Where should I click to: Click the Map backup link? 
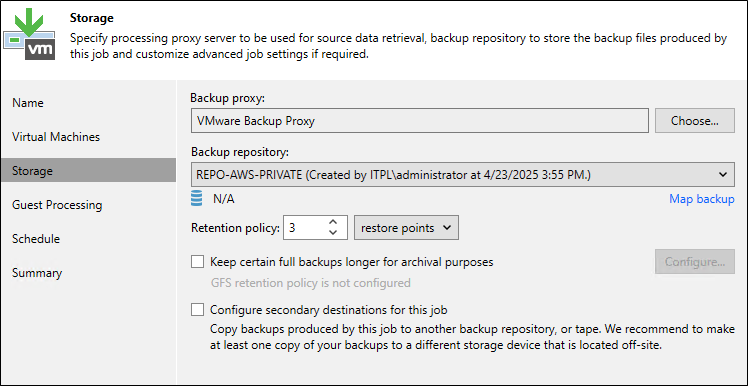point(702,199)
